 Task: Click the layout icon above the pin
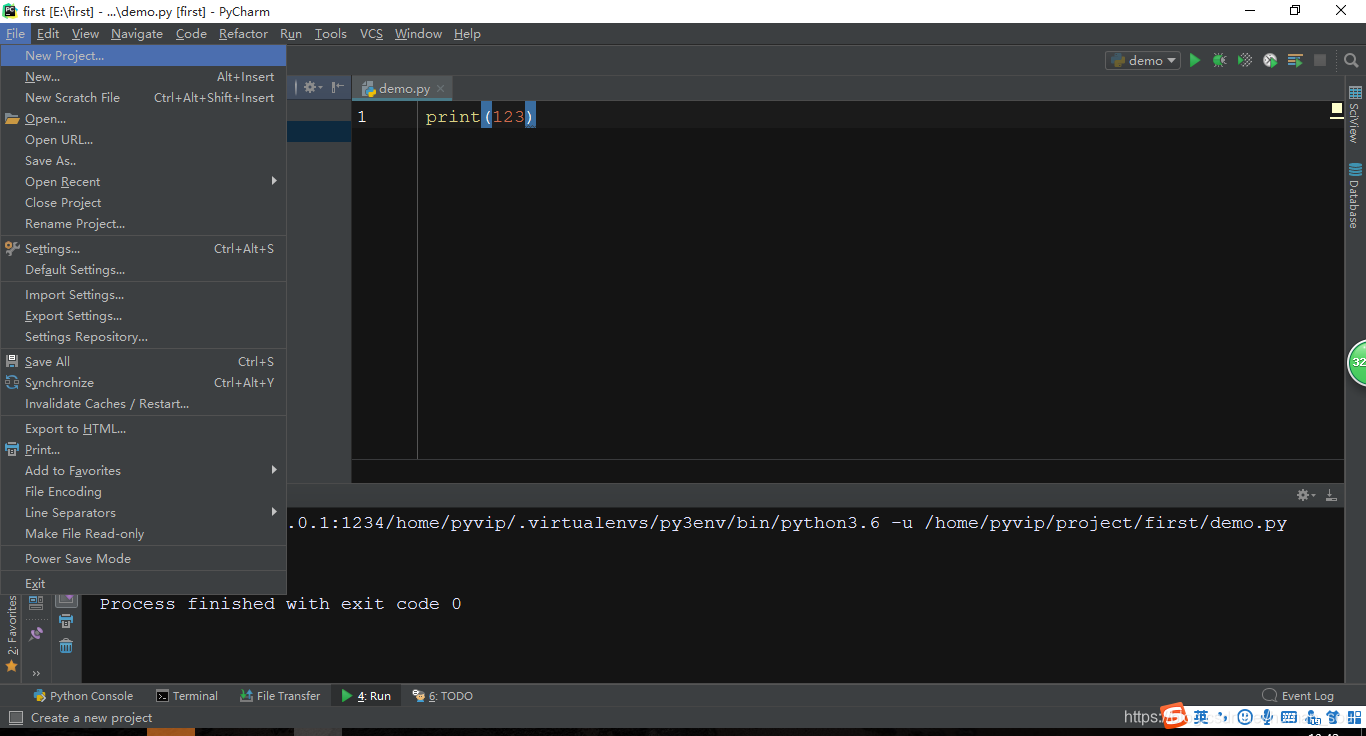point(36,603)
